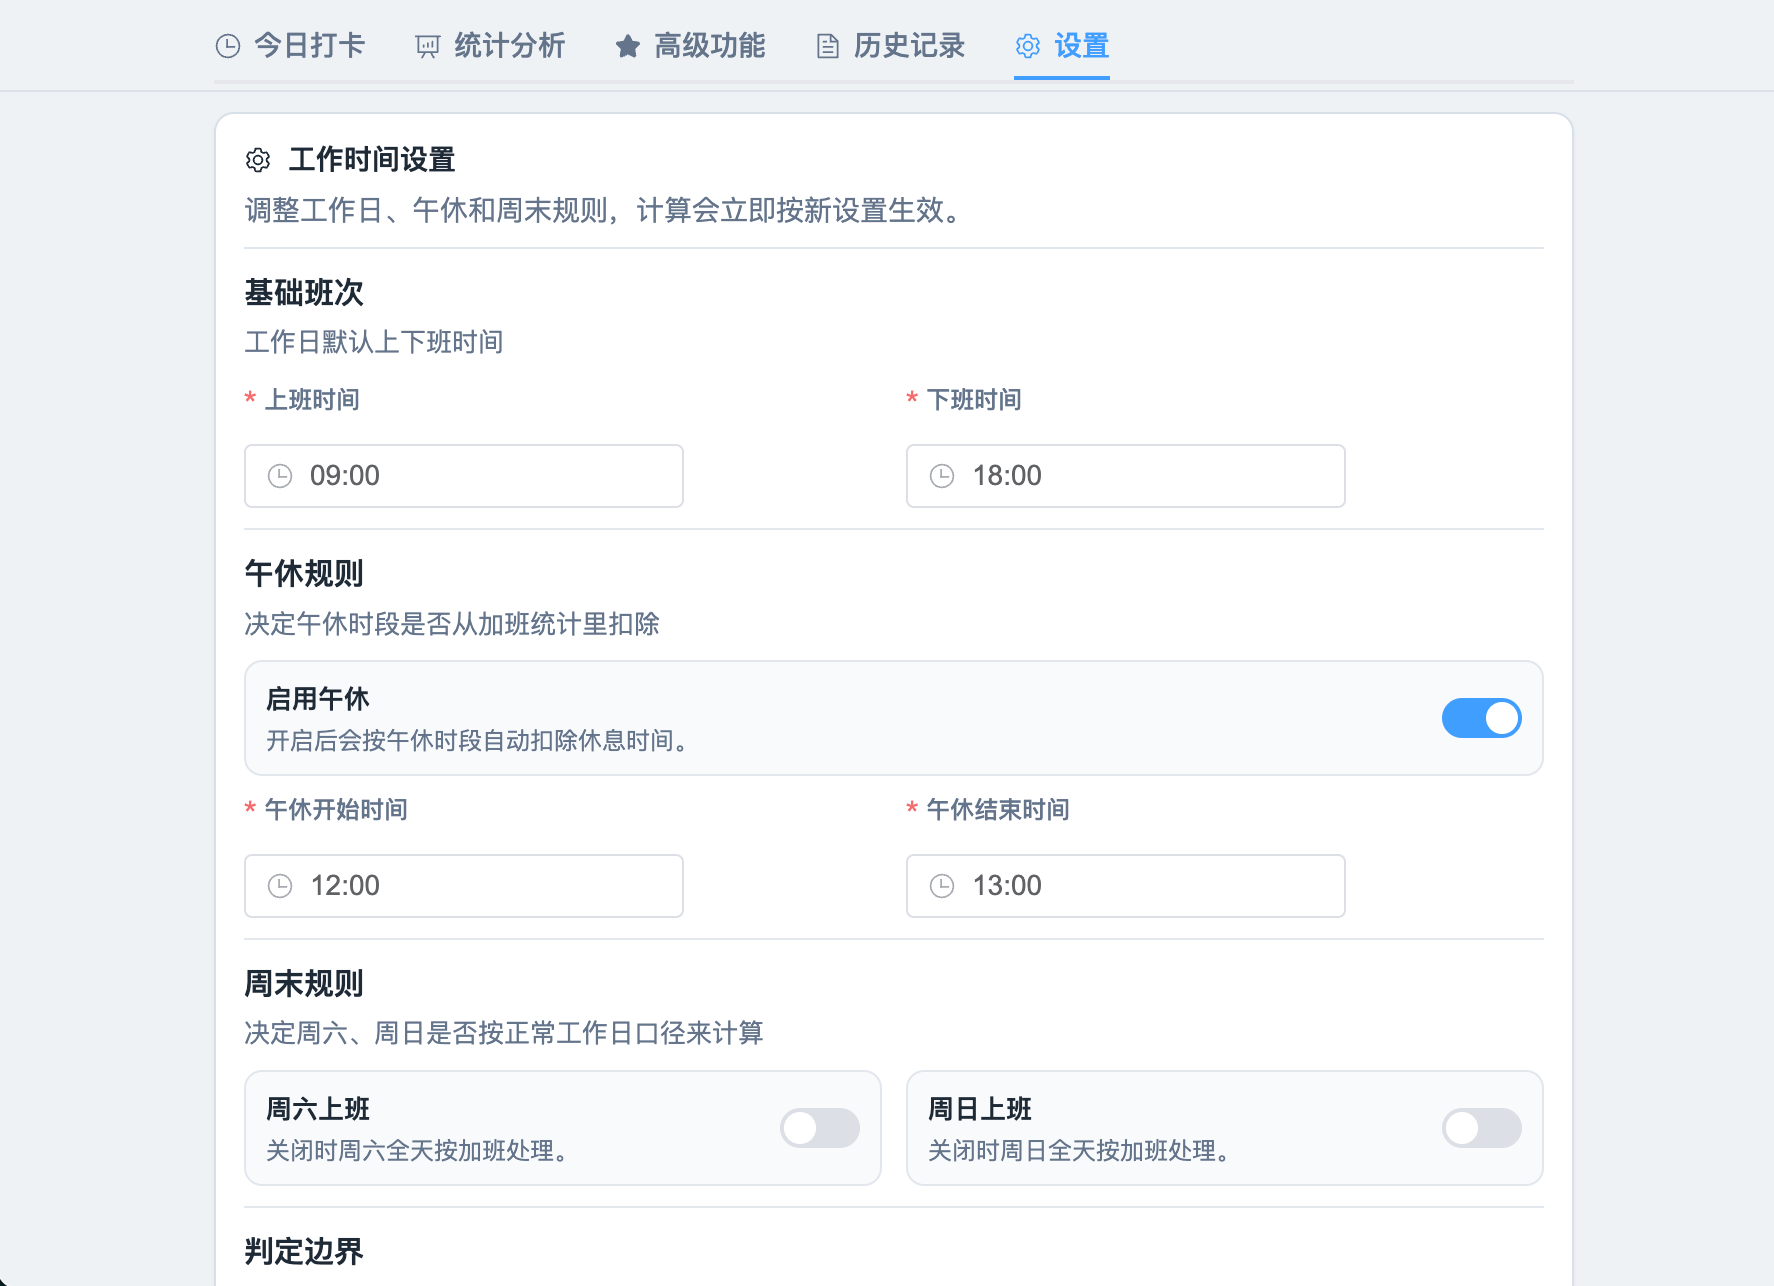Disable the 启用午休 switch
The image size is (1774, 1286).
(x=1481, y=718)
